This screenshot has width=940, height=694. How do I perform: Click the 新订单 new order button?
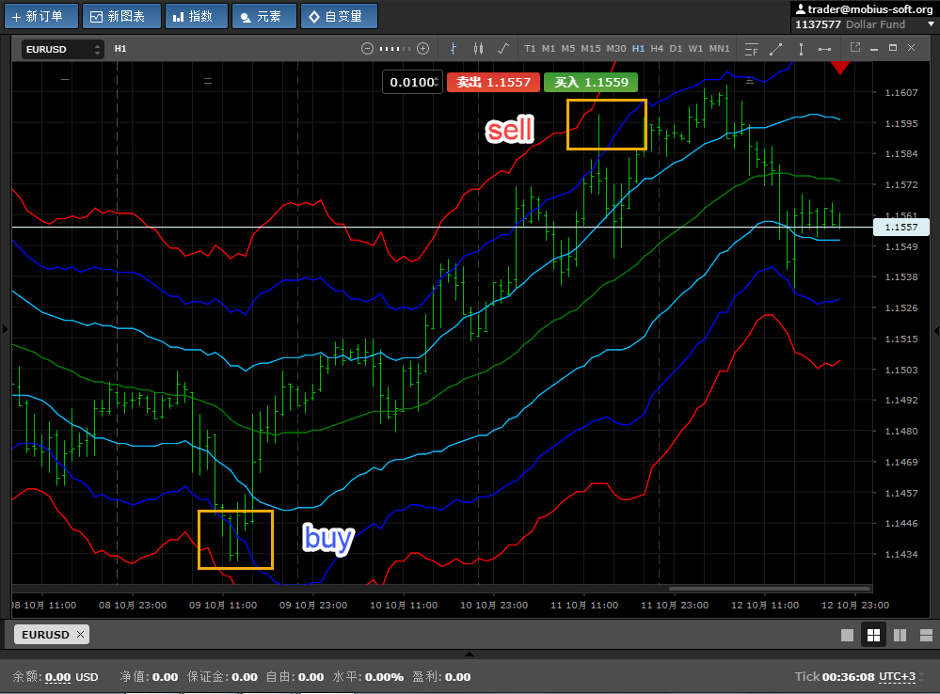pyautogui.click(x=41, y=16)
